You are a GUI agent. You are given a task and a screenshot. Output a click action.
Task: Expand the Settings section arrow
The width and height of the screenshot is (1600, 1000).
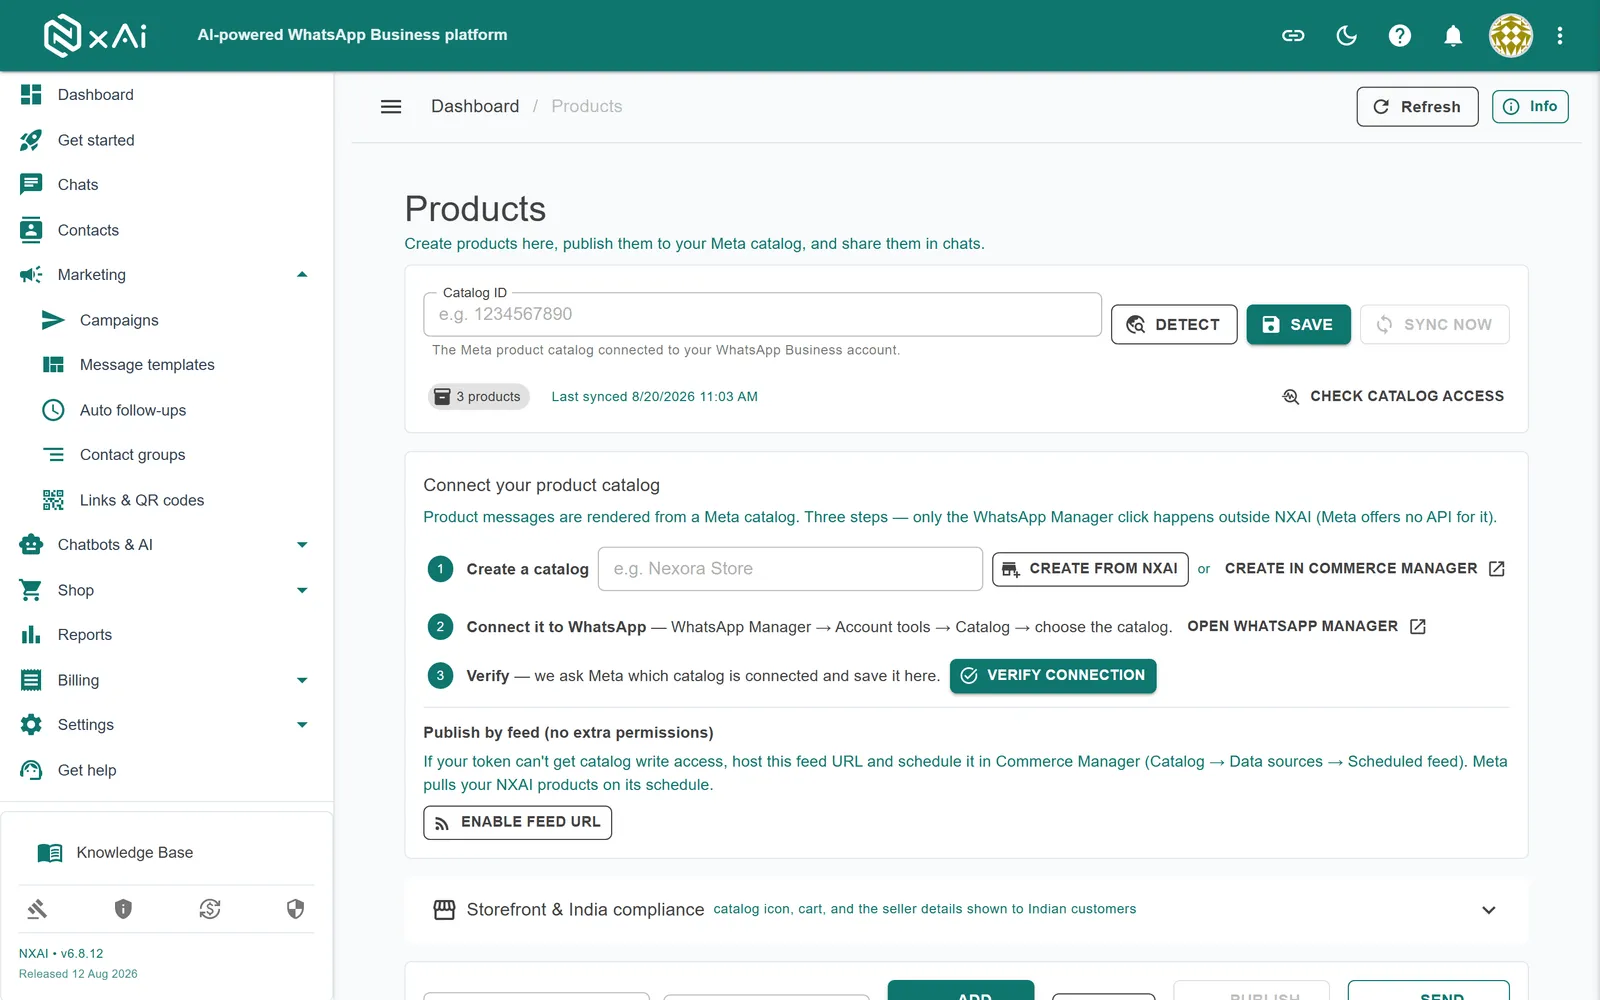[x=302, y=725]
